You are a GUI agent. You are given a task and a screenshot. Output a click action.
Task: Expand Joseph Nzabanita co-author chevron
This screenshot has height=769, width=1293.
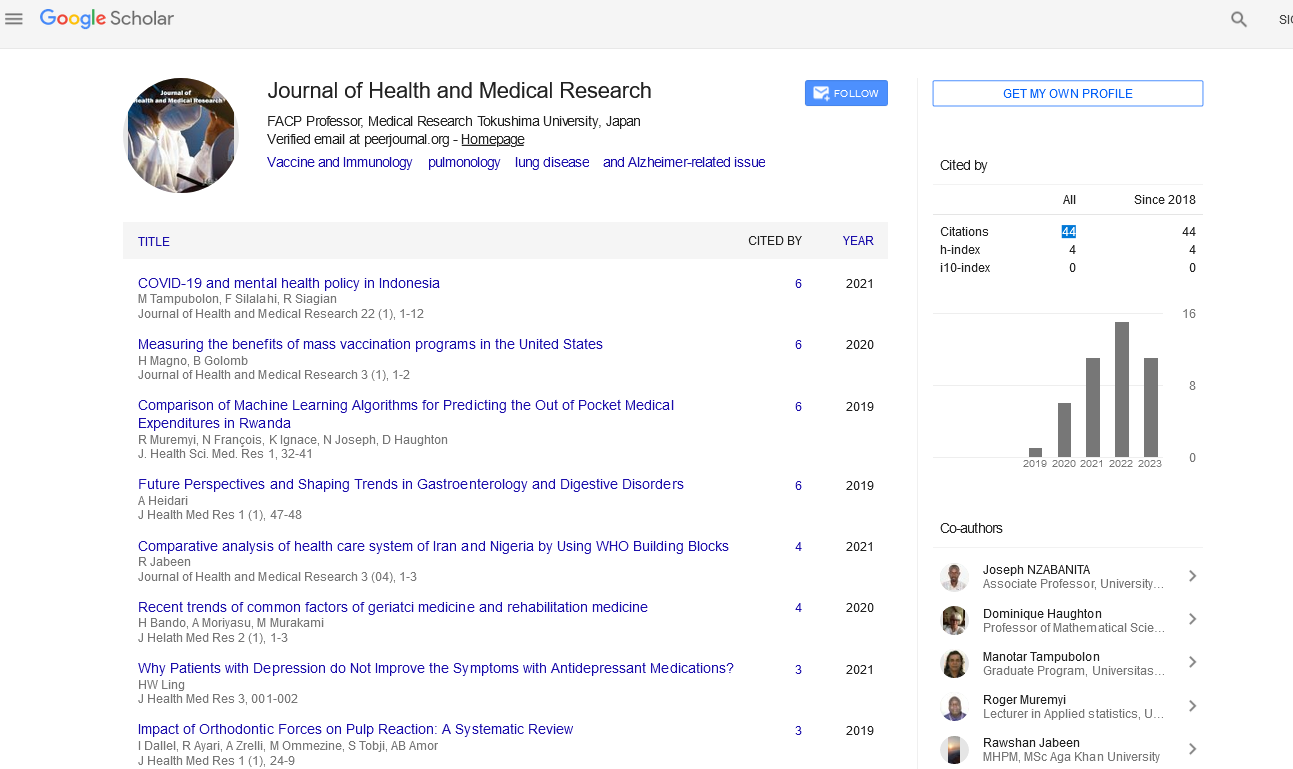[x=1192, y=576]
